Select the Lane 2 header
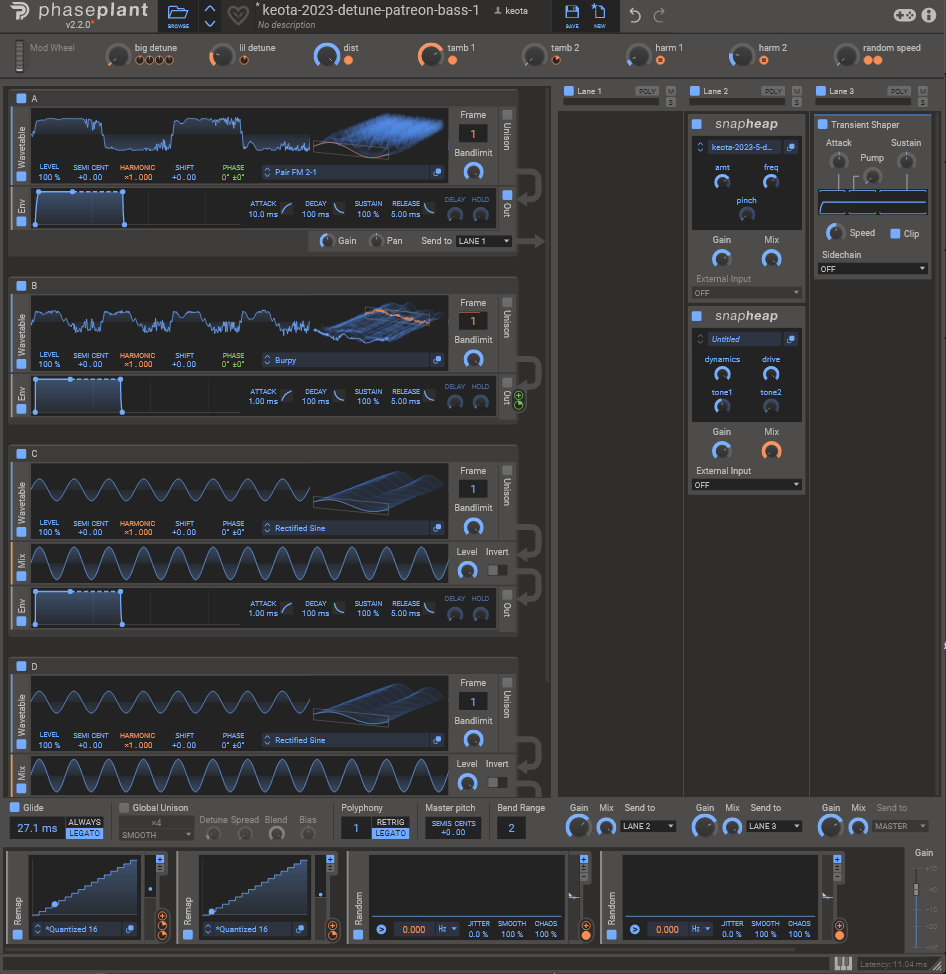The image size is (946, 974). pyautogui.click(x=716, y=91)
